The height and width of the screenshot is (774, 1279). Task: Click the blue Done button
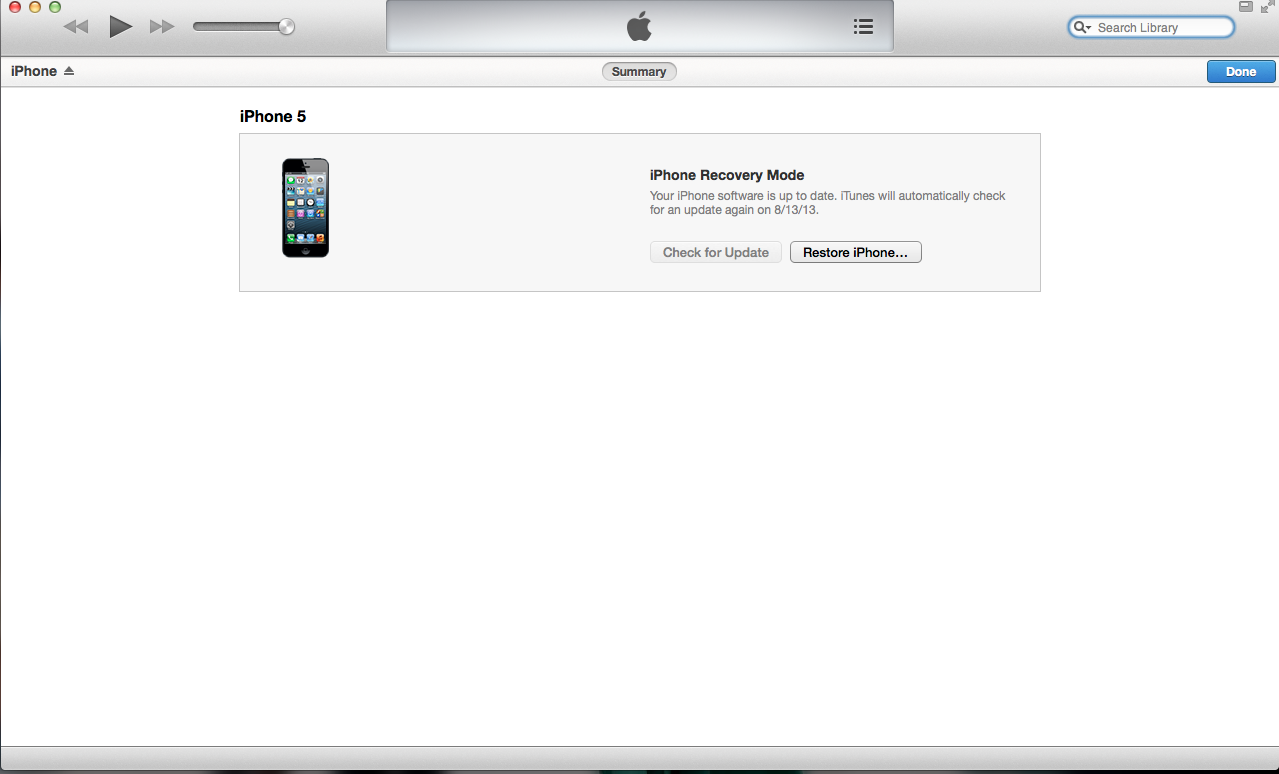coord(1241,72)
